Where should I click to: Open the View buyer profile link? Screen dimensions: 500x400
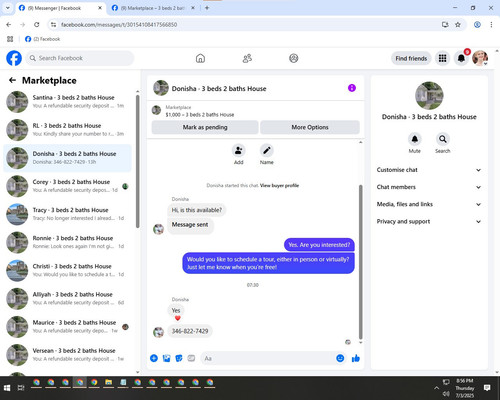tap(279, 186)
